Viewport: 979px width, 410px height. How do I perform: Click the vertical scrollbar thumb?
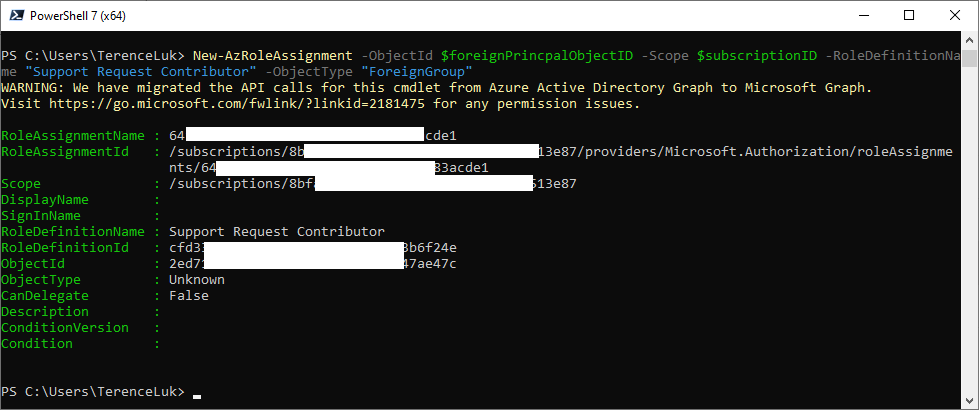[x=969, y=58]
